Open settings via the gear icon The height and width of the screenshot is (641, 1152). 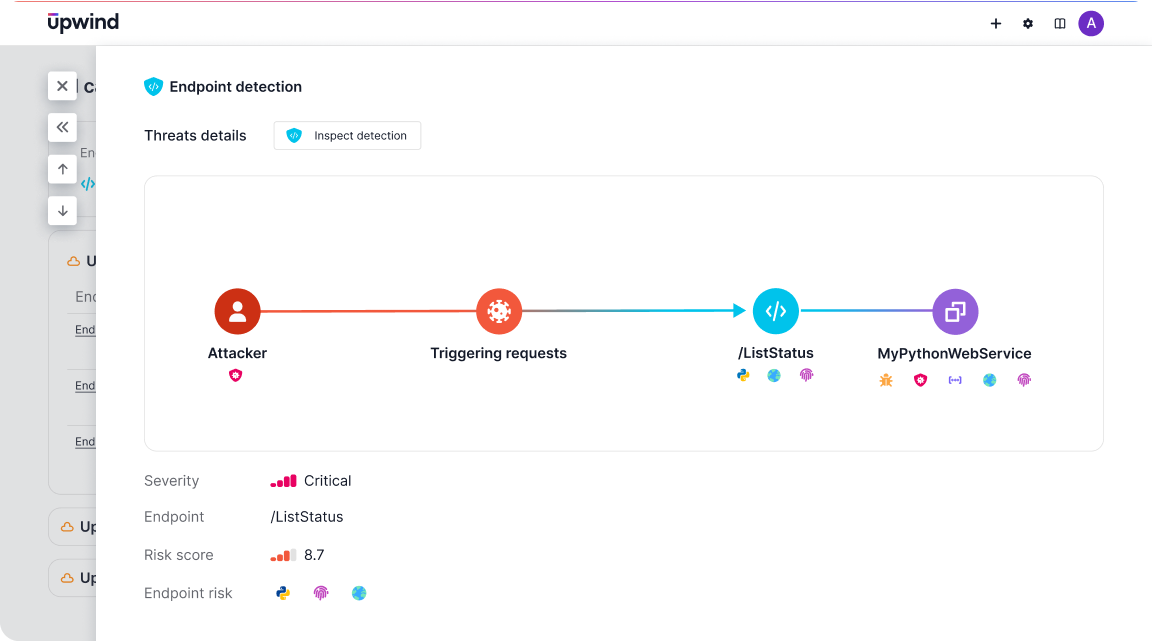(x=1028, y=24)
